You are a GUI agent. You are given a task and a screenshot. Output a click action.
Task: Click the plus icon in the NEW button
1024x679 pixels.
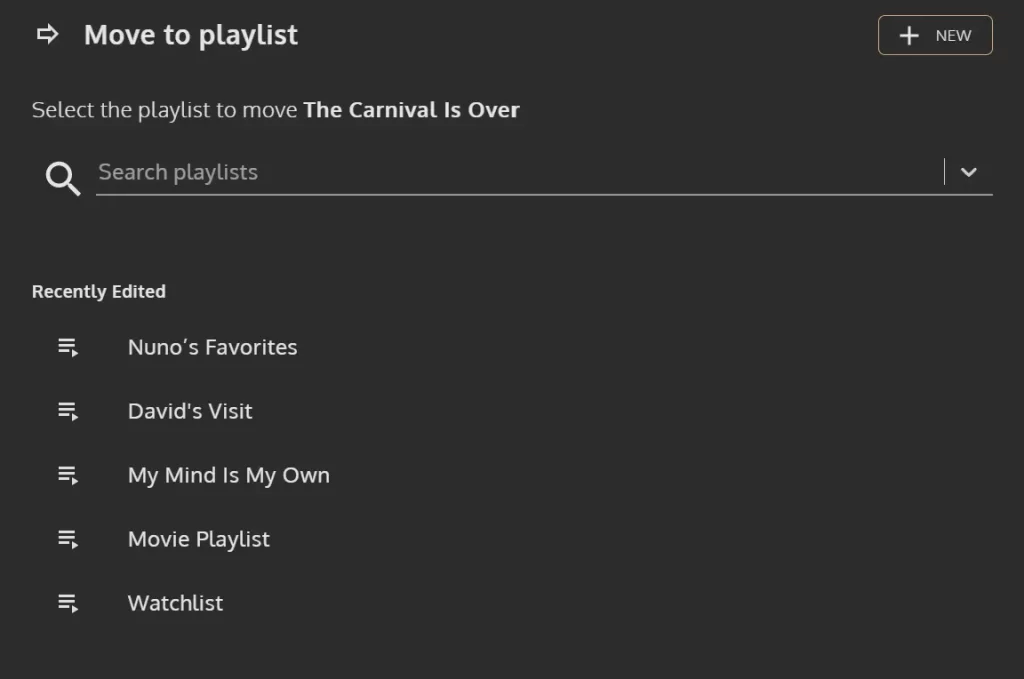[x=909, y=35]
